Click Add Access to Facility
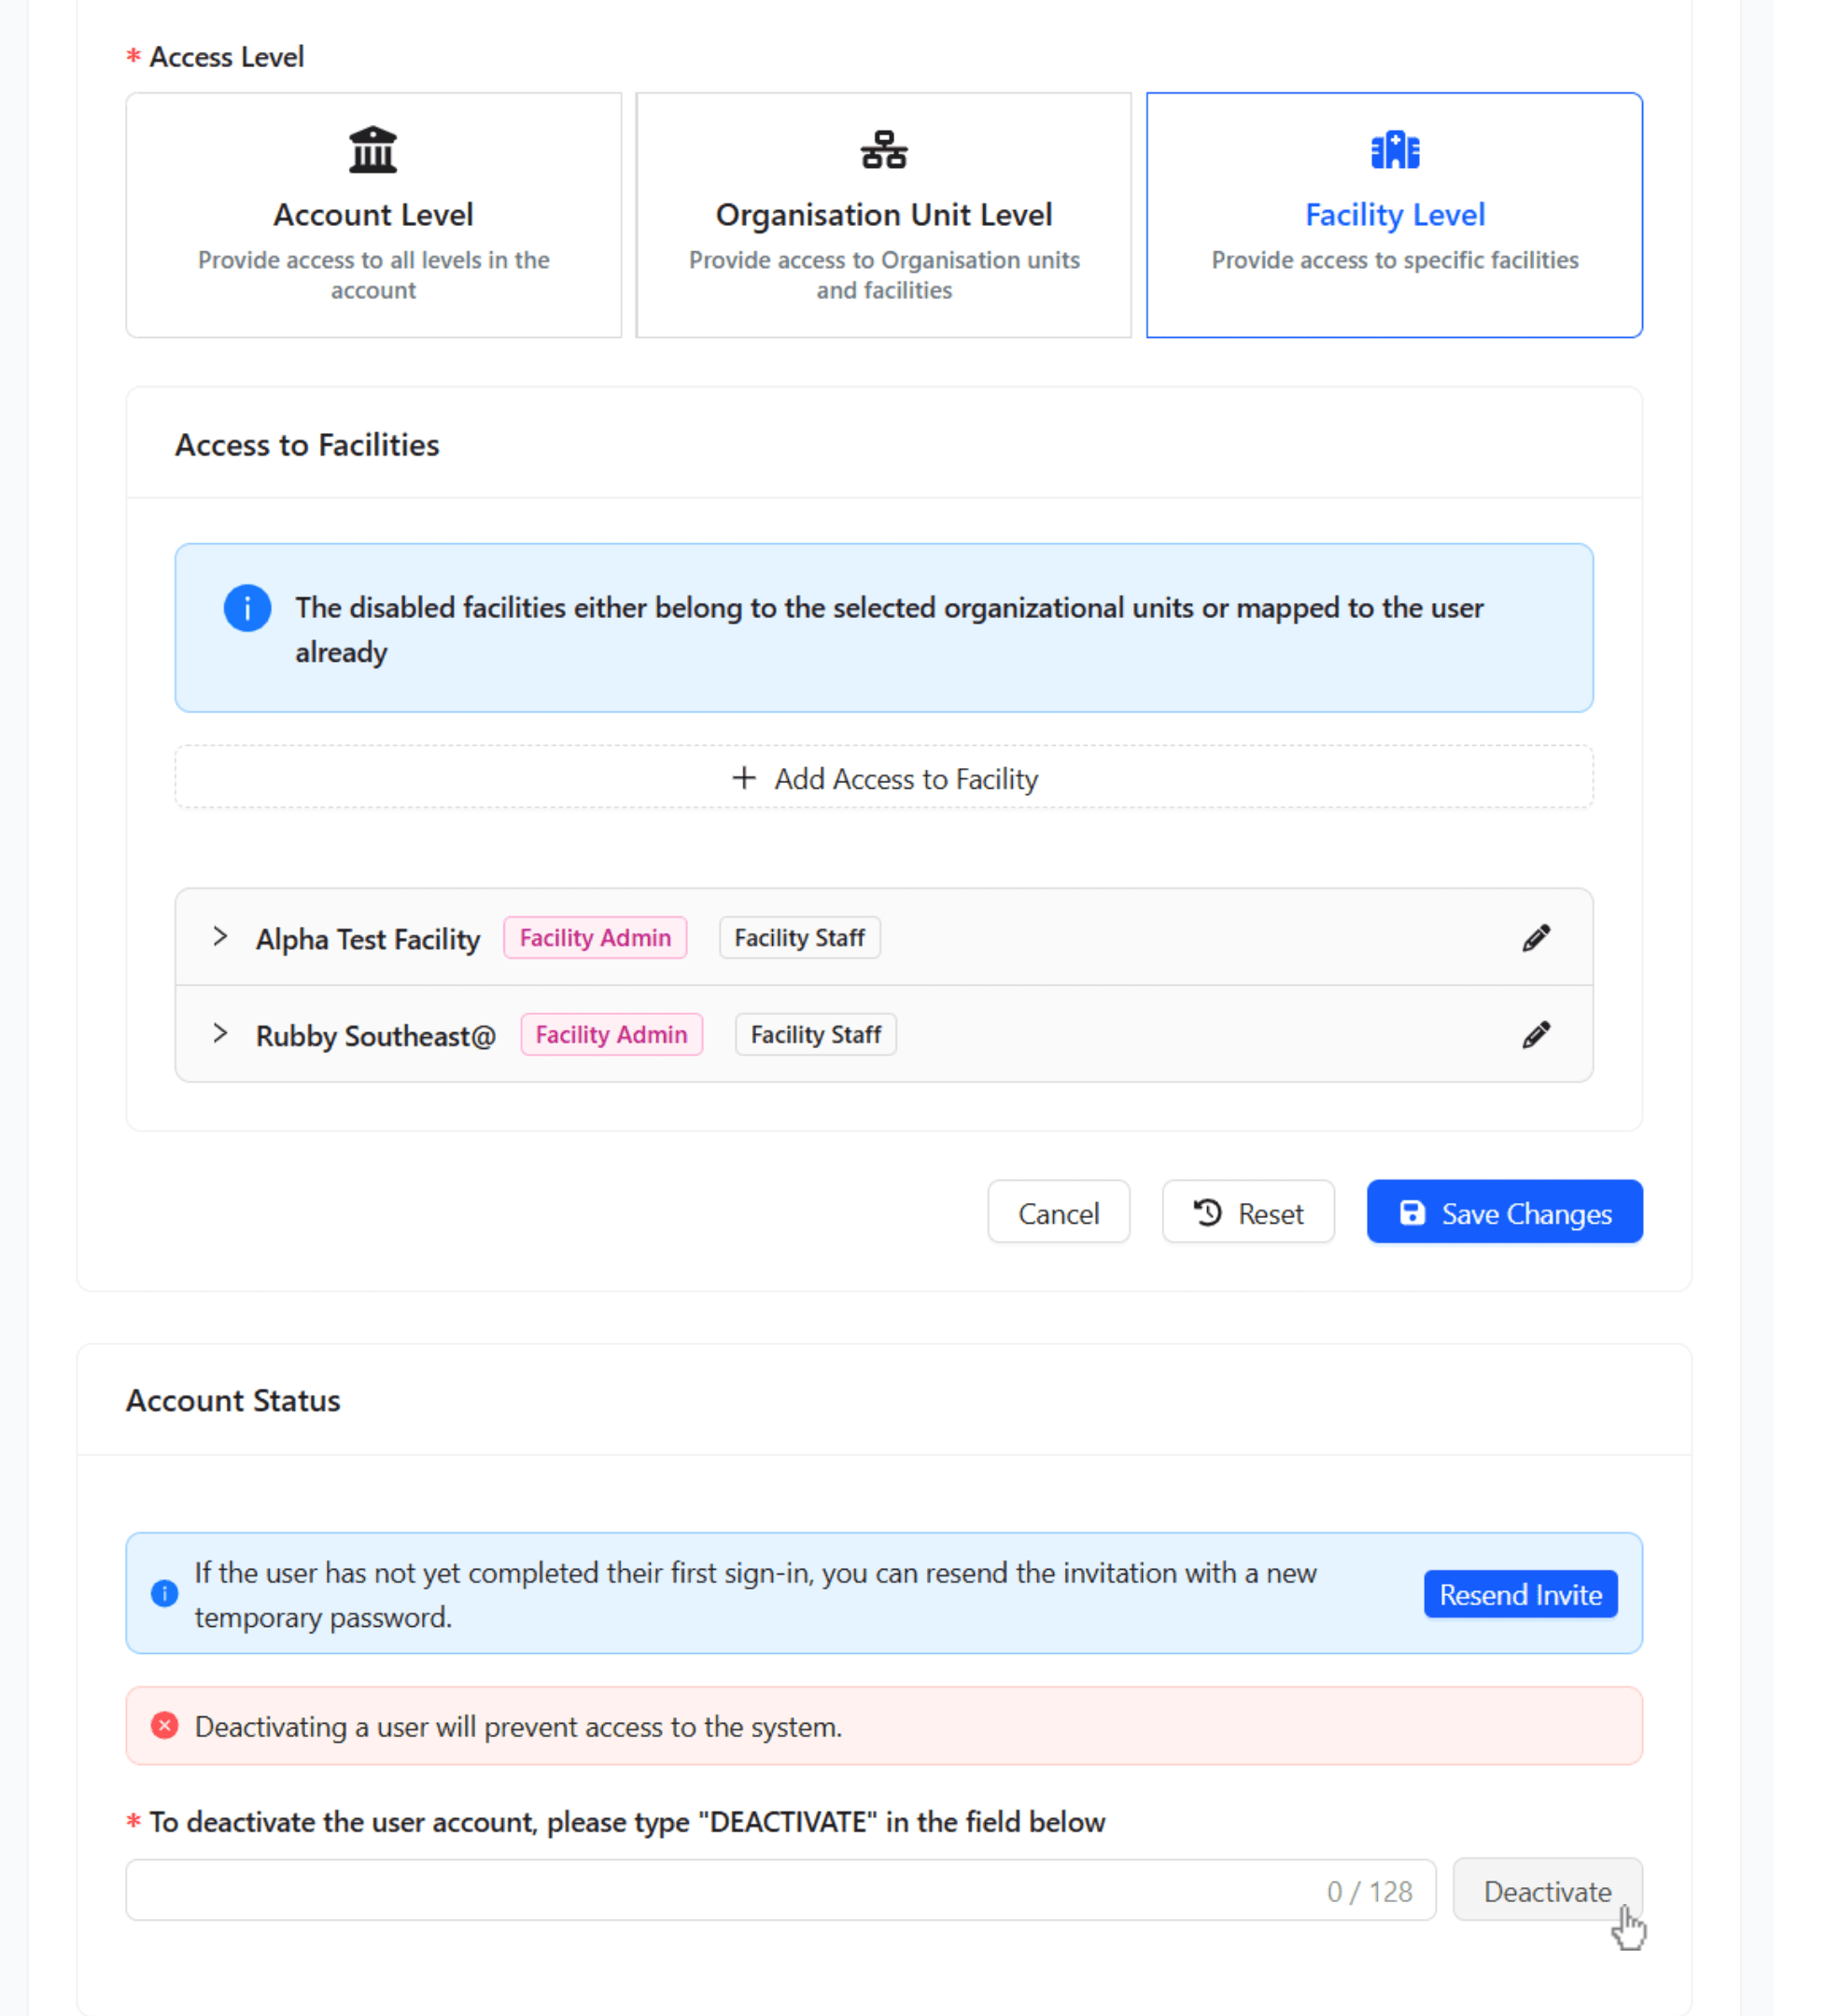Image resolution: width=1827 pixels, height=2016 pixels. coord(883,777)
